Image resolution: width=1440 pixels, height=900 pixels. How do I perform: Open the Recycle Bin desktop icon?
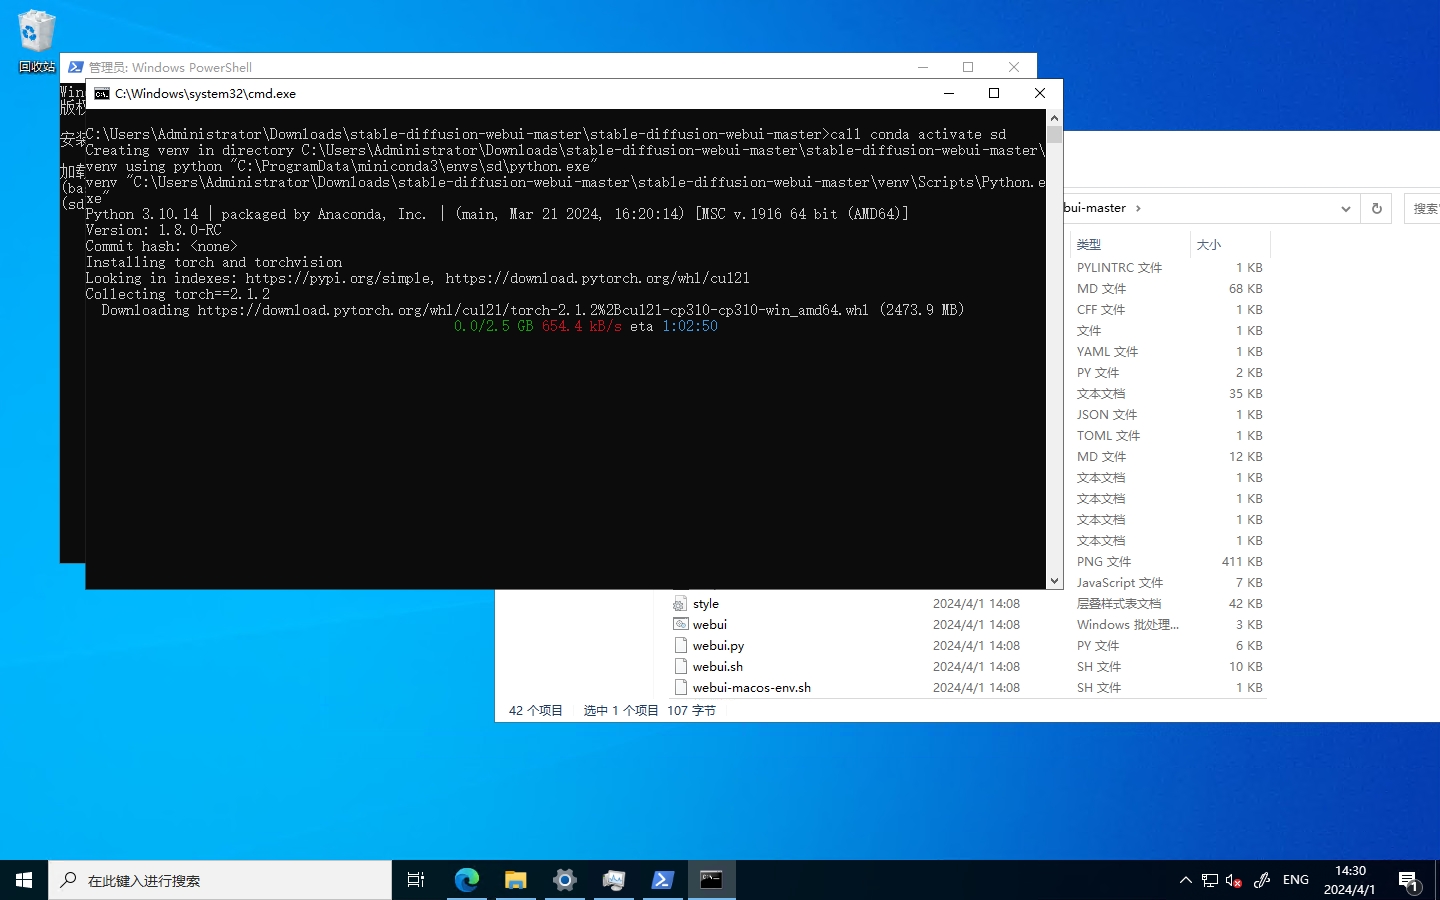[36, 40]
